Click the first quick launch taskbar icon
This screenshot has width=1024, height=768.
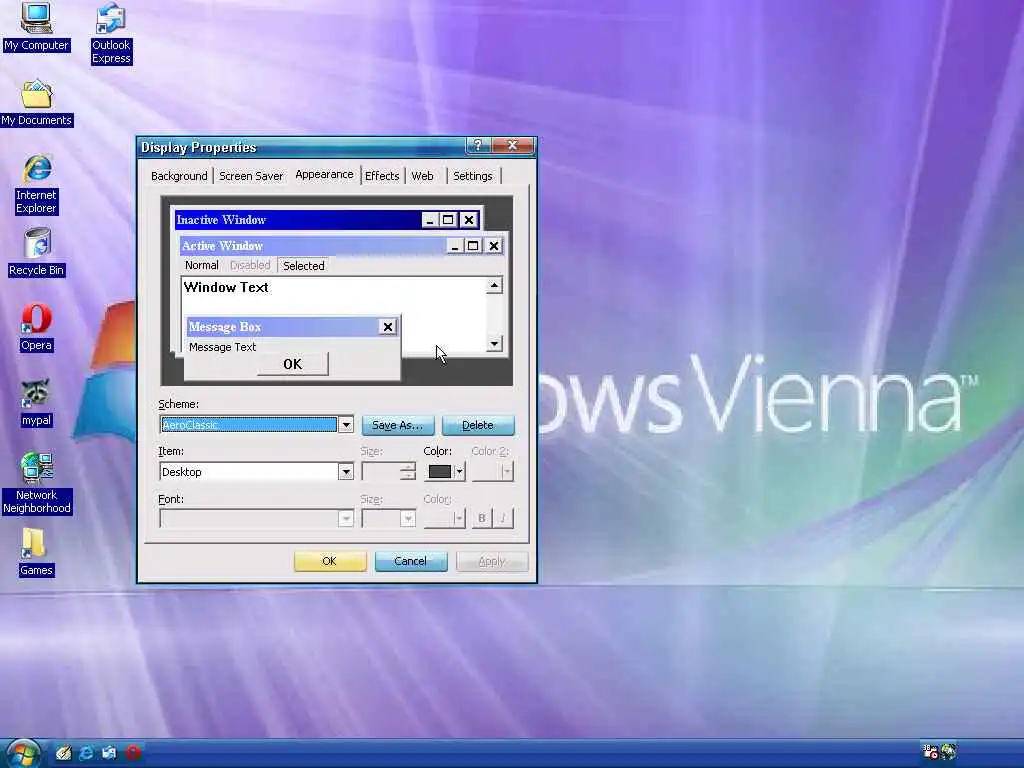(63, 753)
